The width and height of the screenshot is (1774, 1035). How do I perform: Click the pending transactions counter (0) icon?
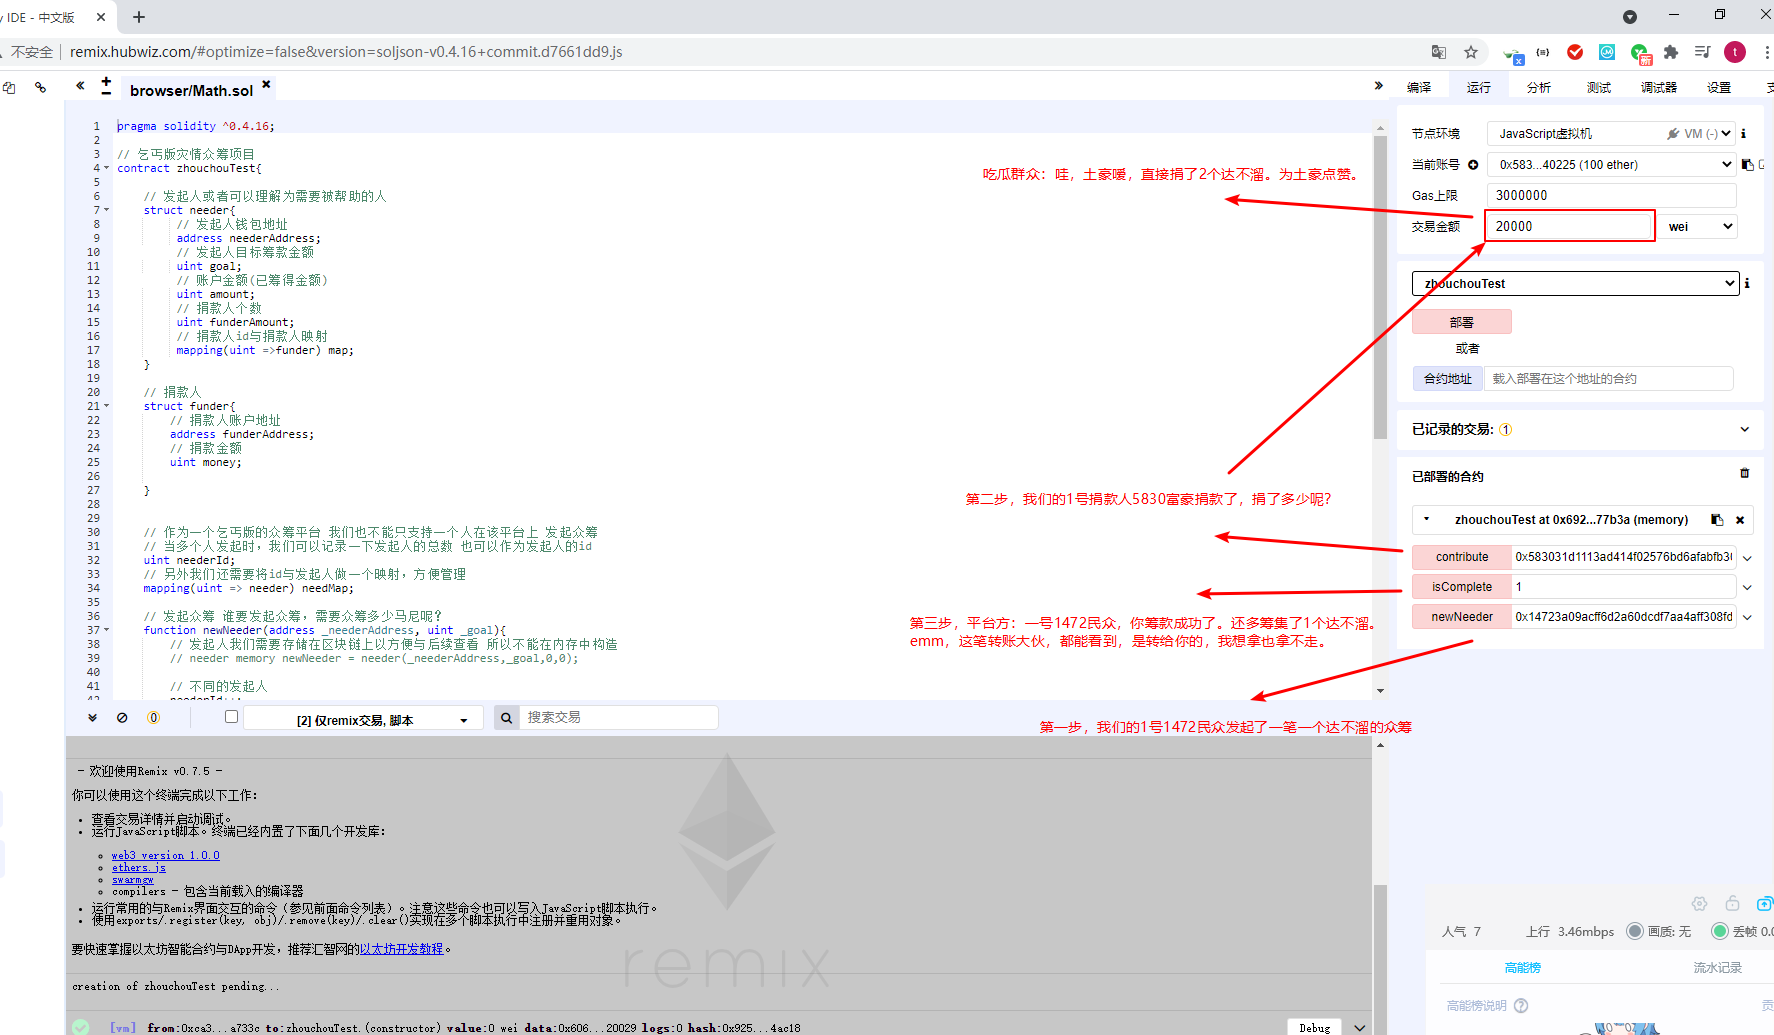coord(153,718)
